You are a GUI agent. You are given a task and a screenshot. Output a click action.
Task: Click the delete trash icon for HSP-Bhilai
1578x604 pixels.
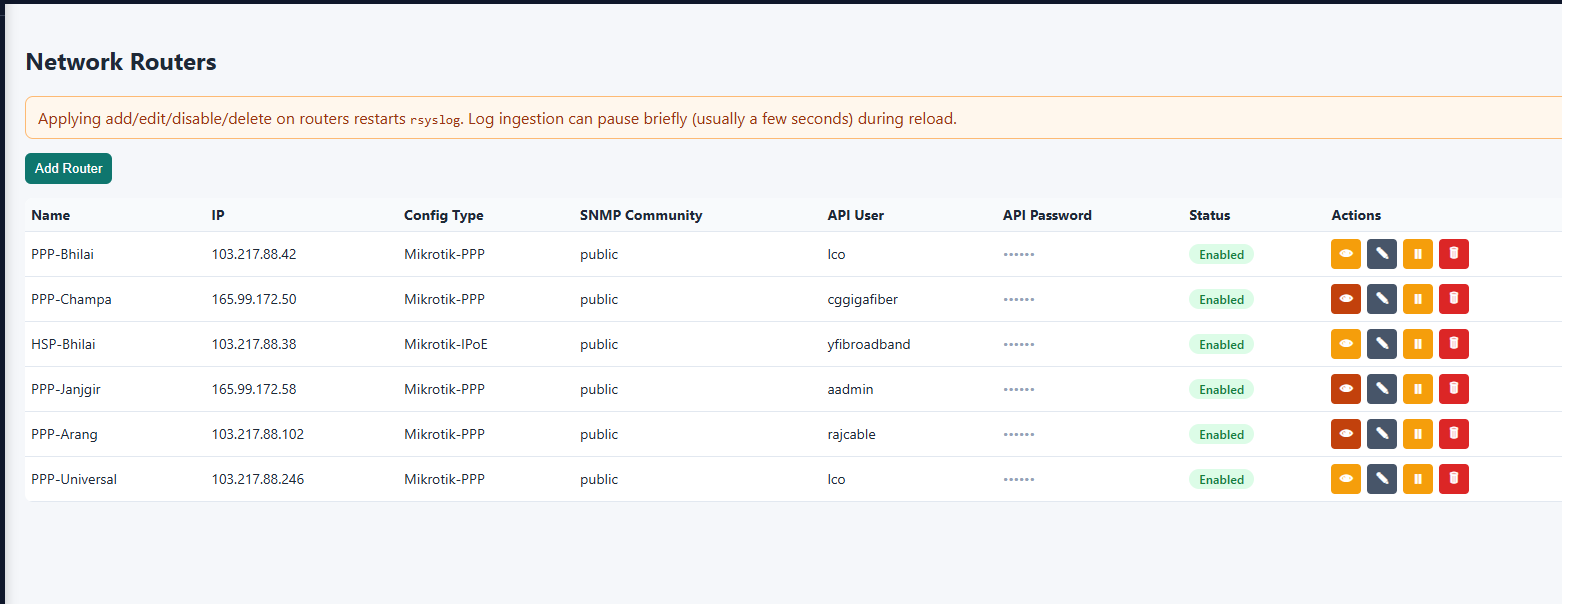click(1453, 344)
